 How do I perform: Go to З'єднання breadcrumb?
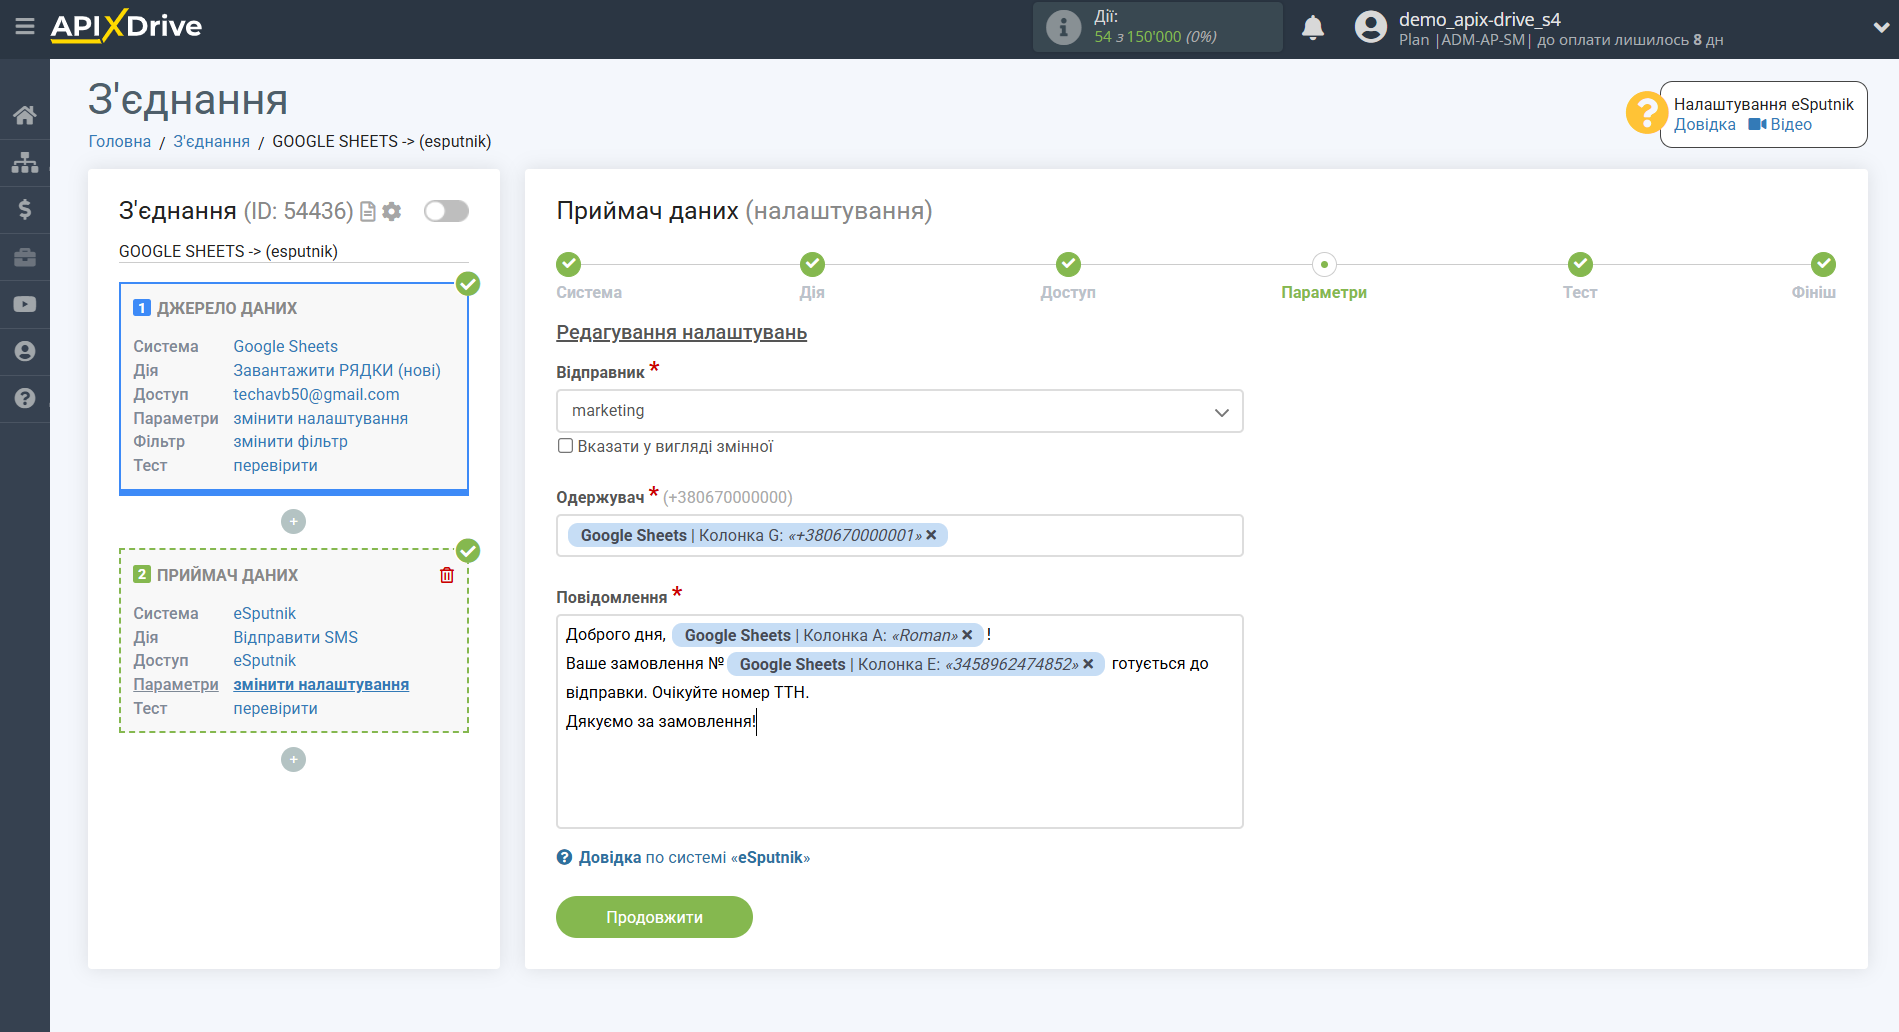click(x=212, y=141)
